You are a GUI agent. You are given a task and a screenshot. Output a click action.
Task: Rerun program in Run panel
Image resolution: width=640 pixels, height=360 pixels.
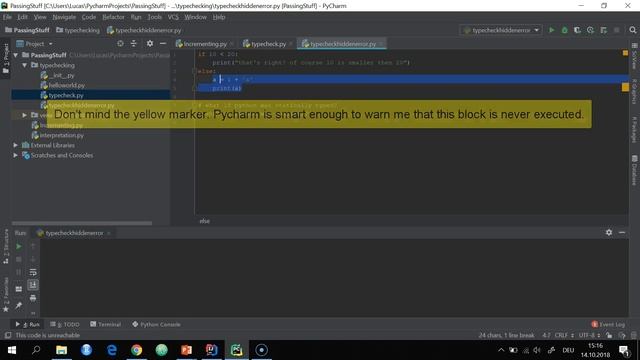pyautogui.click(x=18, y=246)
